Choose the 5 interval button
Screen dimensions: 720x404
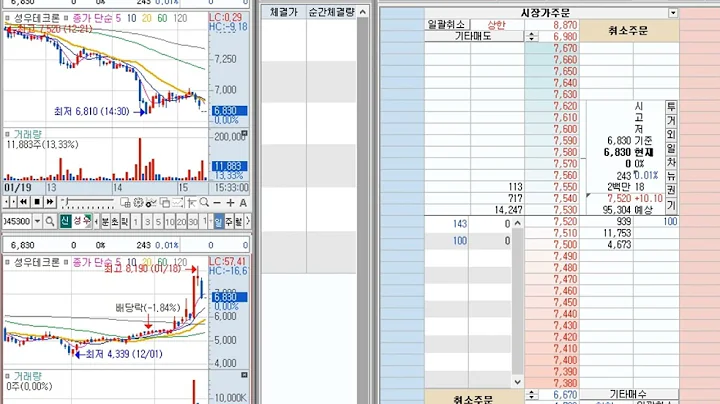pyautogui.click(x=158, y=222)
